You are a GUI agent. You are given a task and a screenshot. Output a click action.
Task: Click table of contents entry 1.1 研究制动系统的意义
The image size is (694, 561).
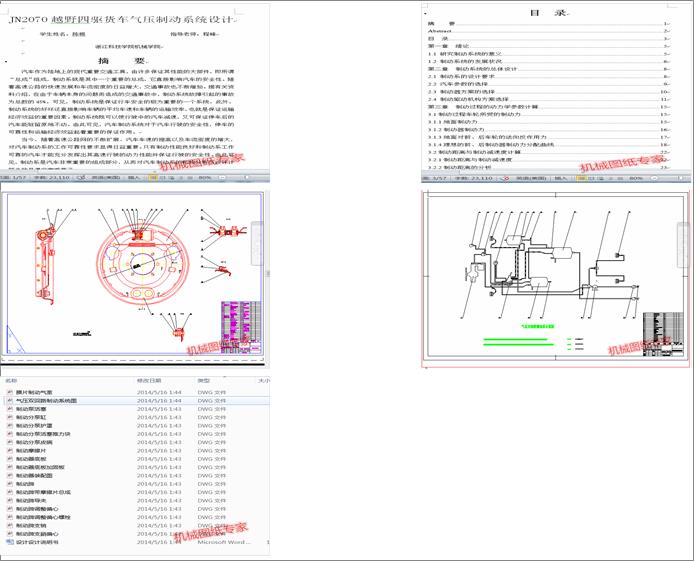[x=465, y=54]
